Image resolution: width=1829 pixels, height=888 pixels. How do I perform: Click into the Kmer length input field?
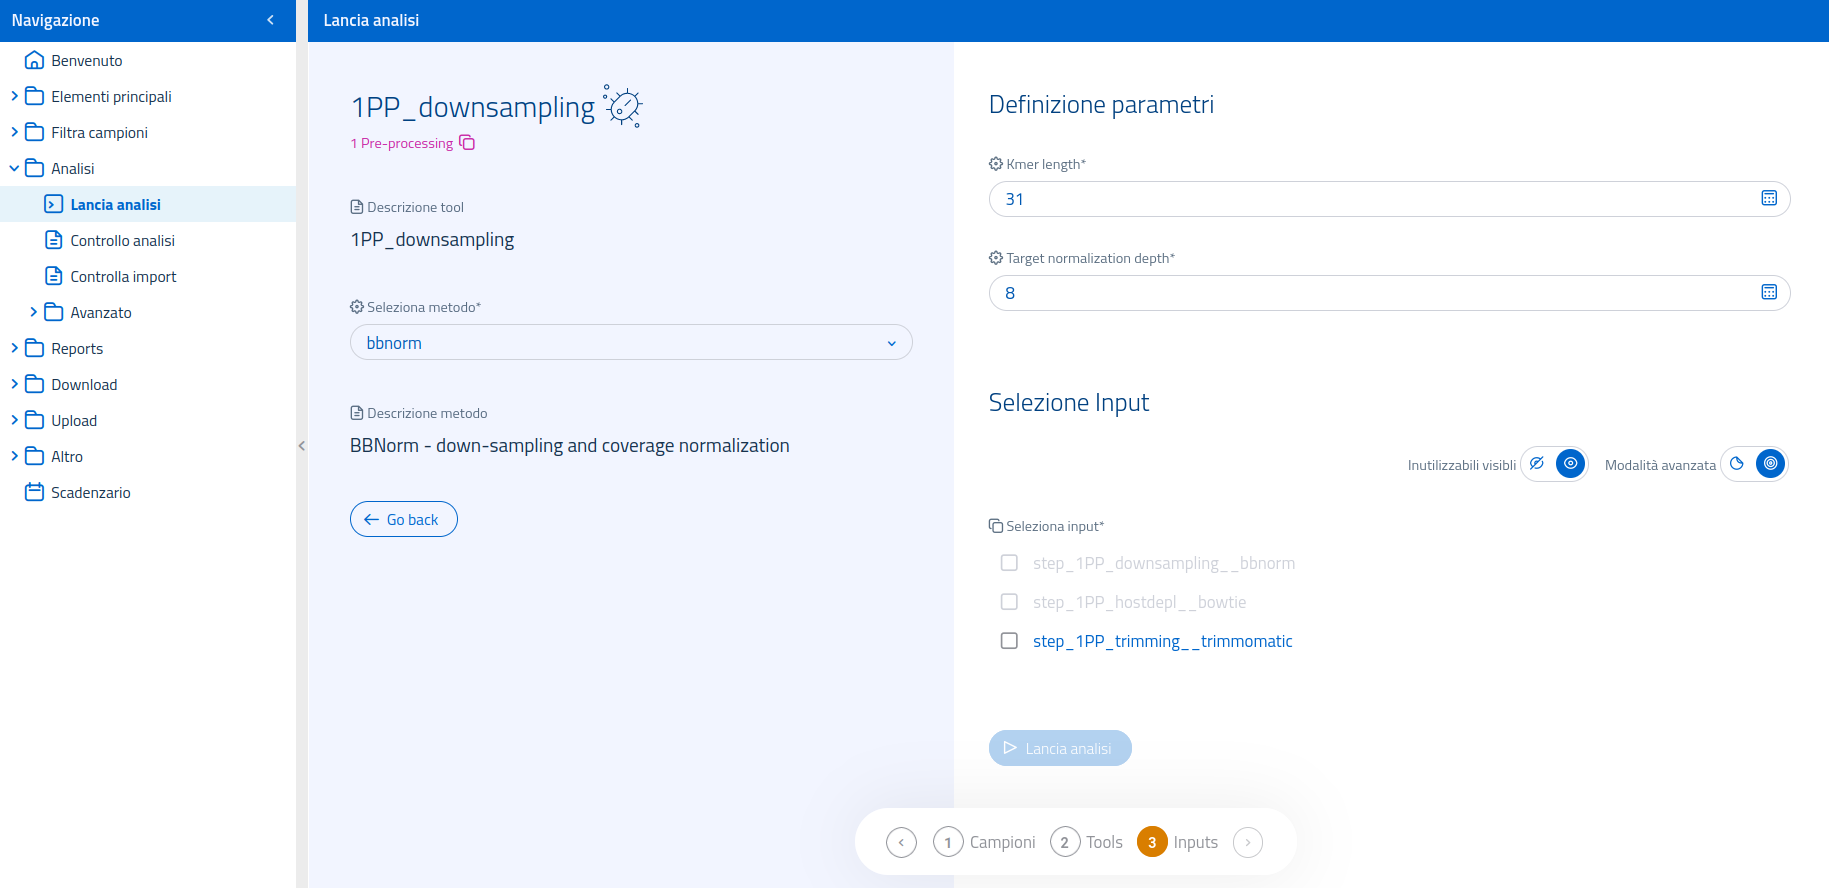tap(1370, 199)
